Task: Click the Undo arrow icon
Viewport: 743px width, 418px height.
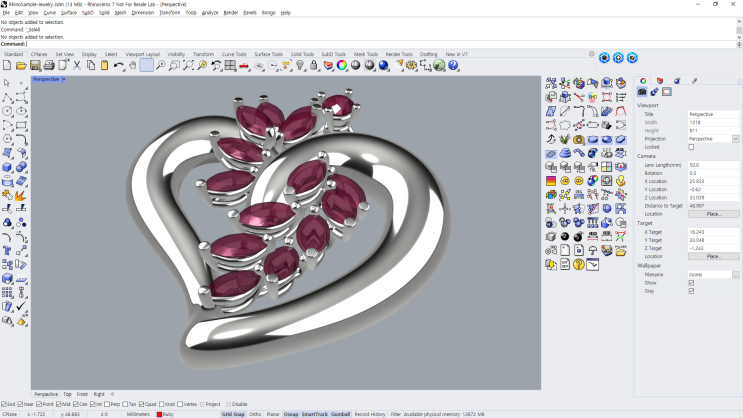Action: tap(118, 65)
